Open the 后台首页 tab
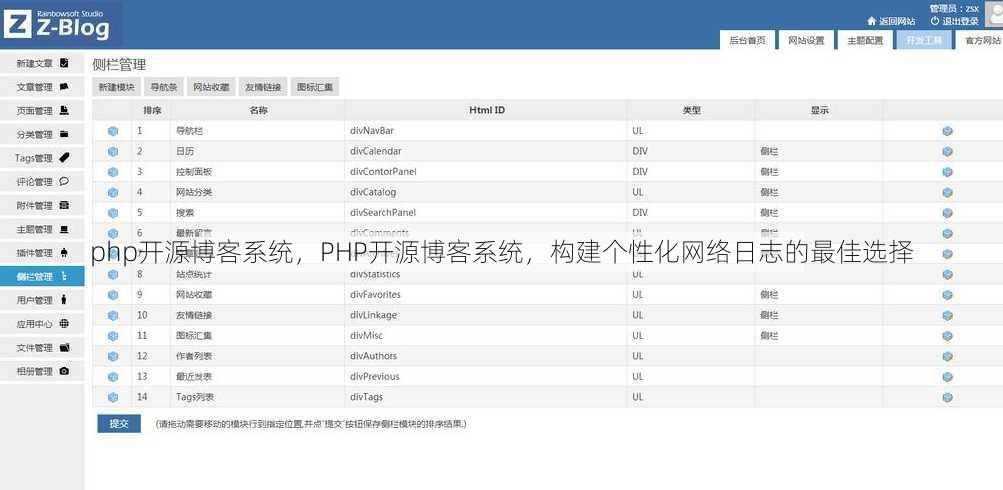Viewport: 1003px width, 490px height. pos(746,40)
